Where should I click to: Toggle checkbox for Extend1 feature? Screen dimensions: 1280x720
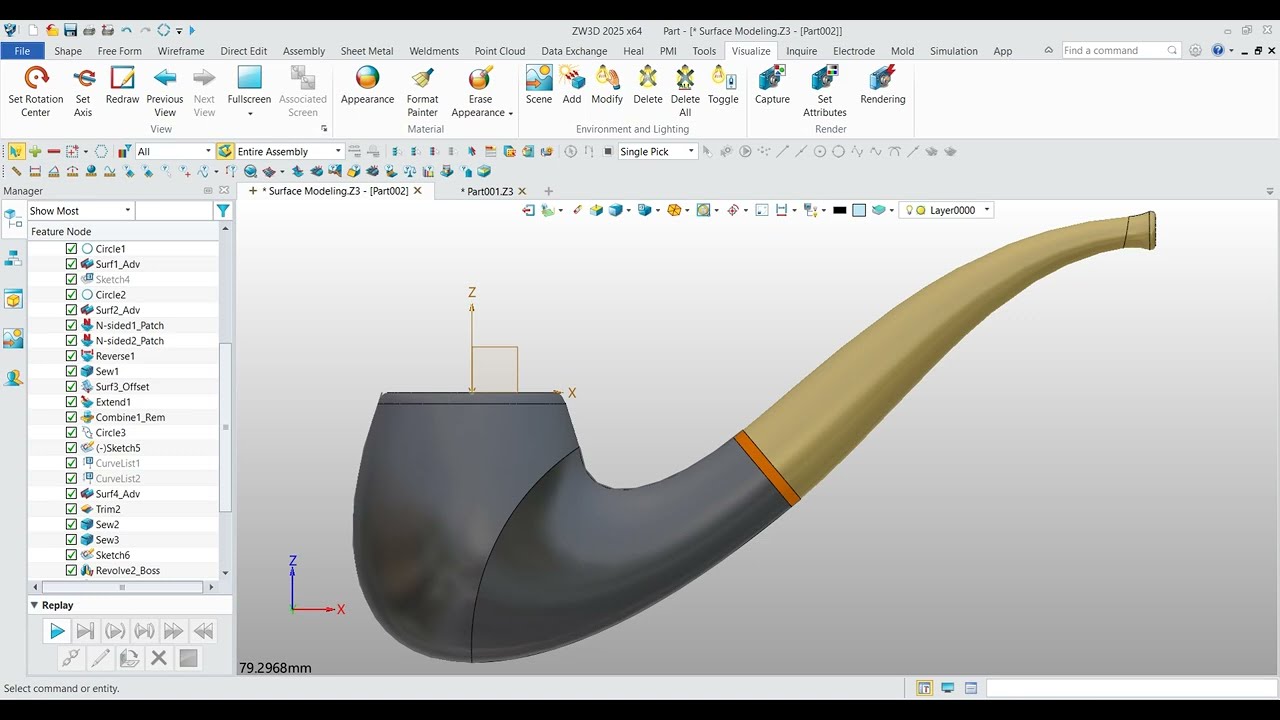(x=71, y=402)
